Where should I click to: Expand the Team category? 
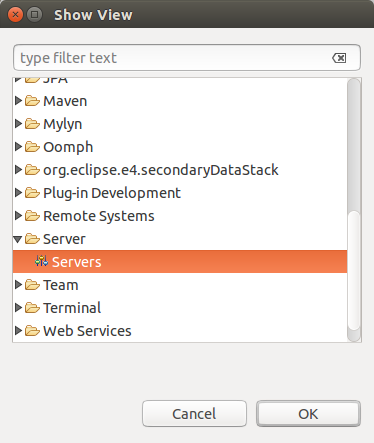click(x=18, y=285)
